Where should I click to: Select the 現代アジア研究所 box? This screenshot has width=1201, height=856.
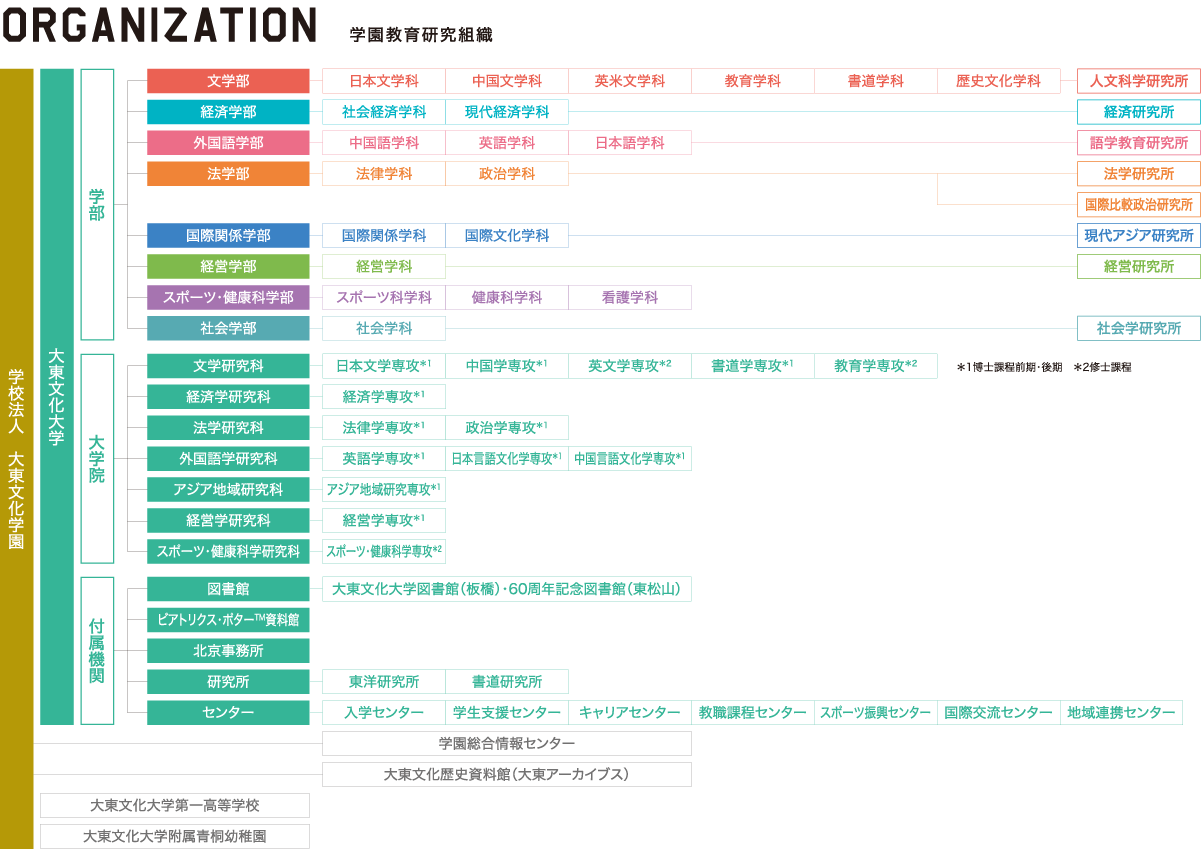[1139, 236]
